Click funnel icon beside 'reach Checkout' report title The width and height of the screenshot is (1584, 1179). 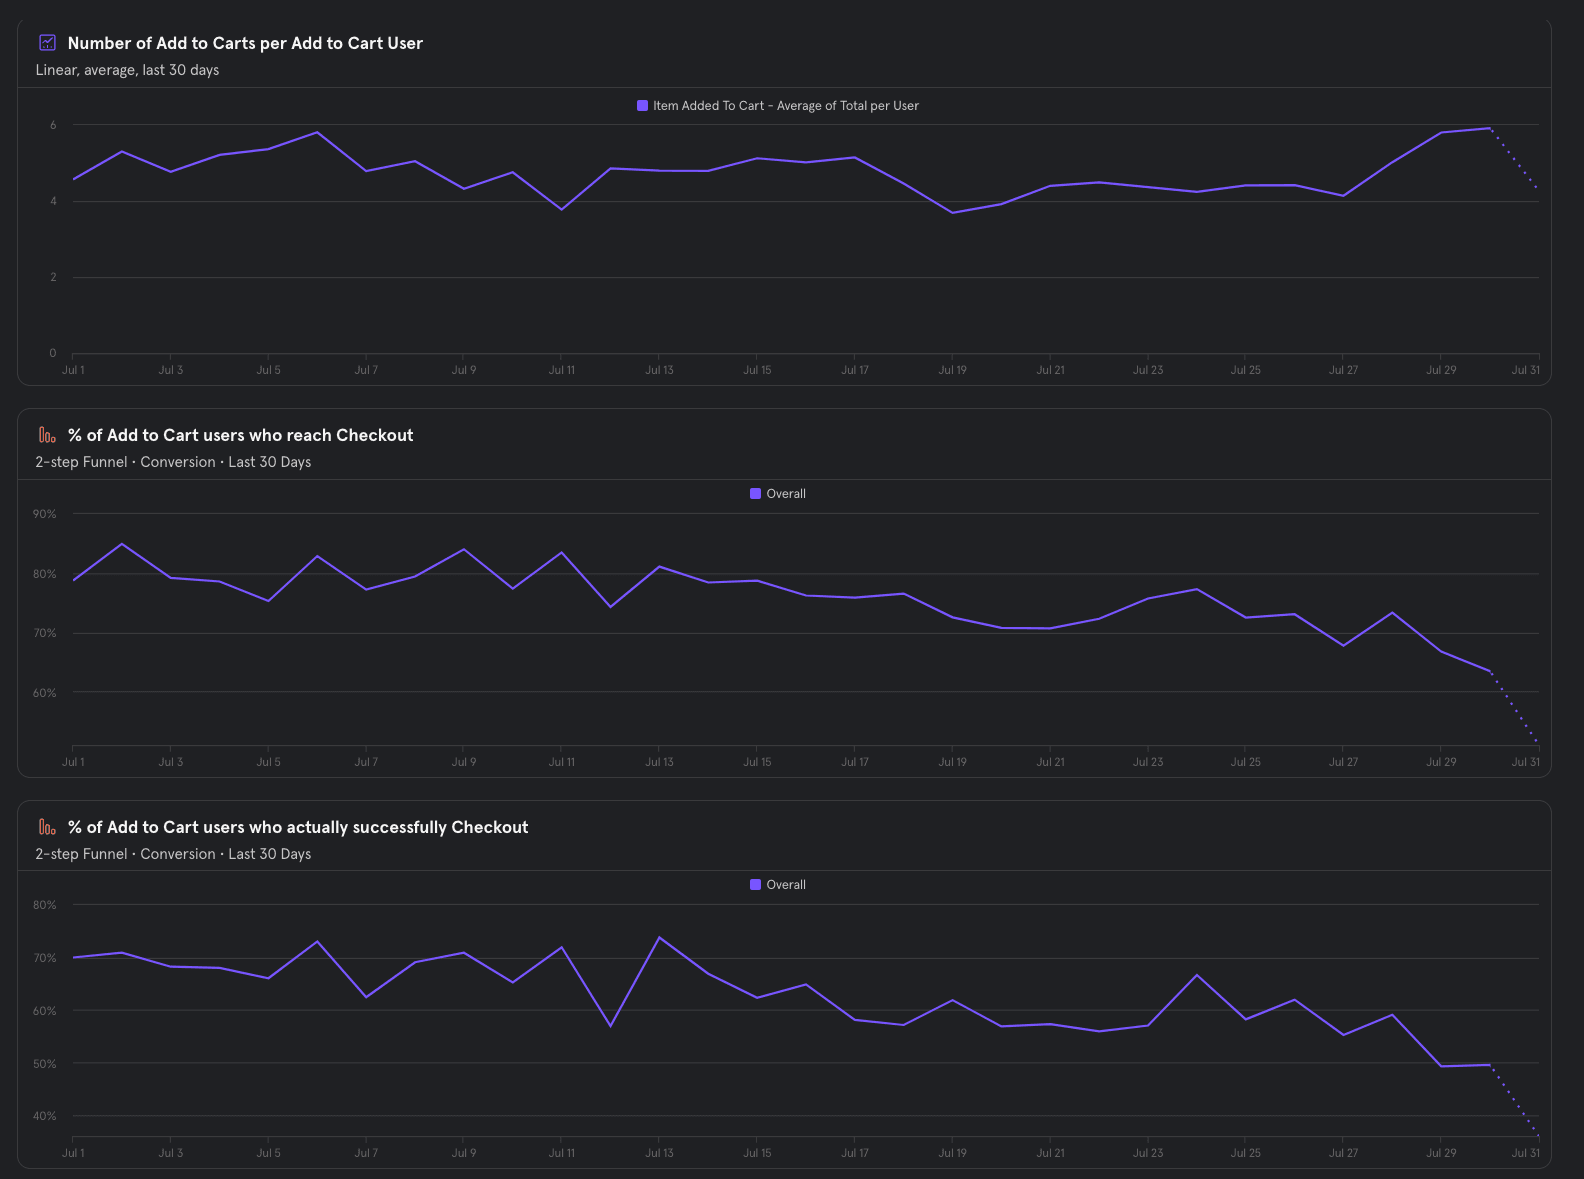click(47, 435)
